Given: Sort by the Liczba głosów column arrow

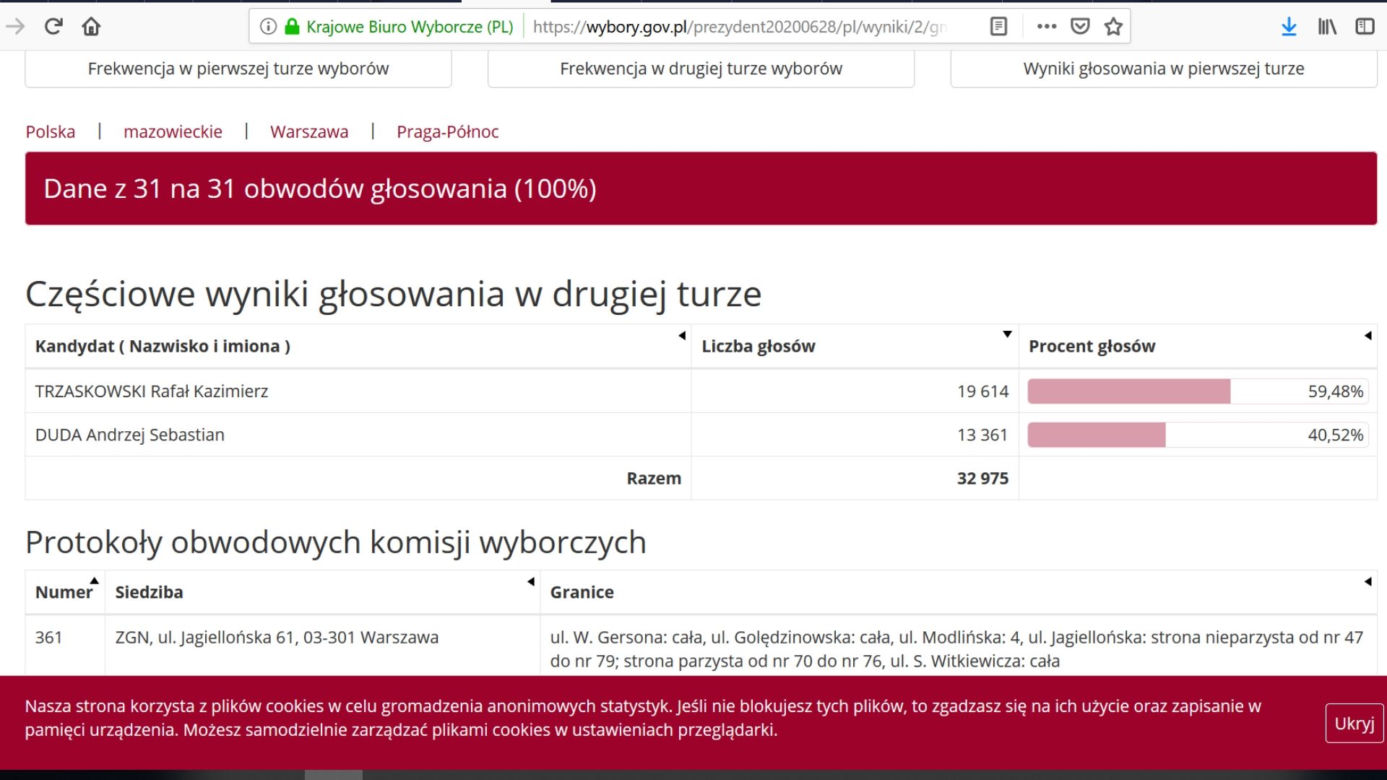Looking at the screenshot, I should pyautogui.click(x=1007, y=334).
